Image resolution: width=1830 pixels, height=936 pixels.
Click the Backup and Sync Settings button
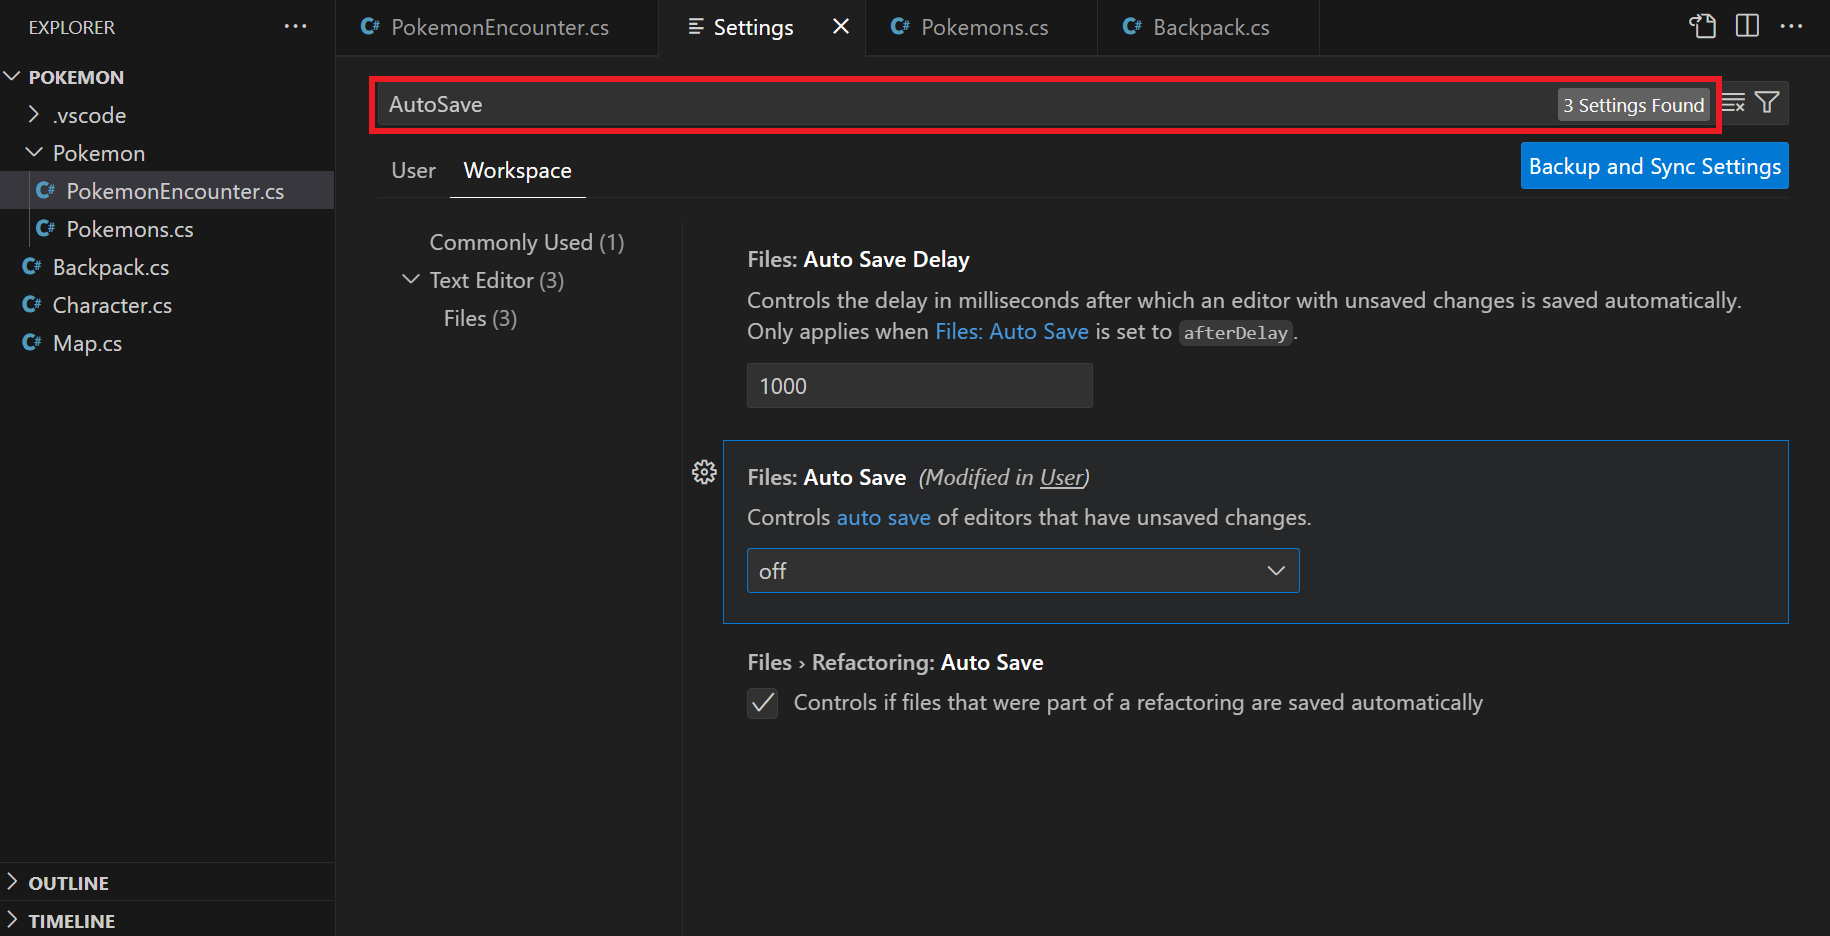tap(1654, 165)
